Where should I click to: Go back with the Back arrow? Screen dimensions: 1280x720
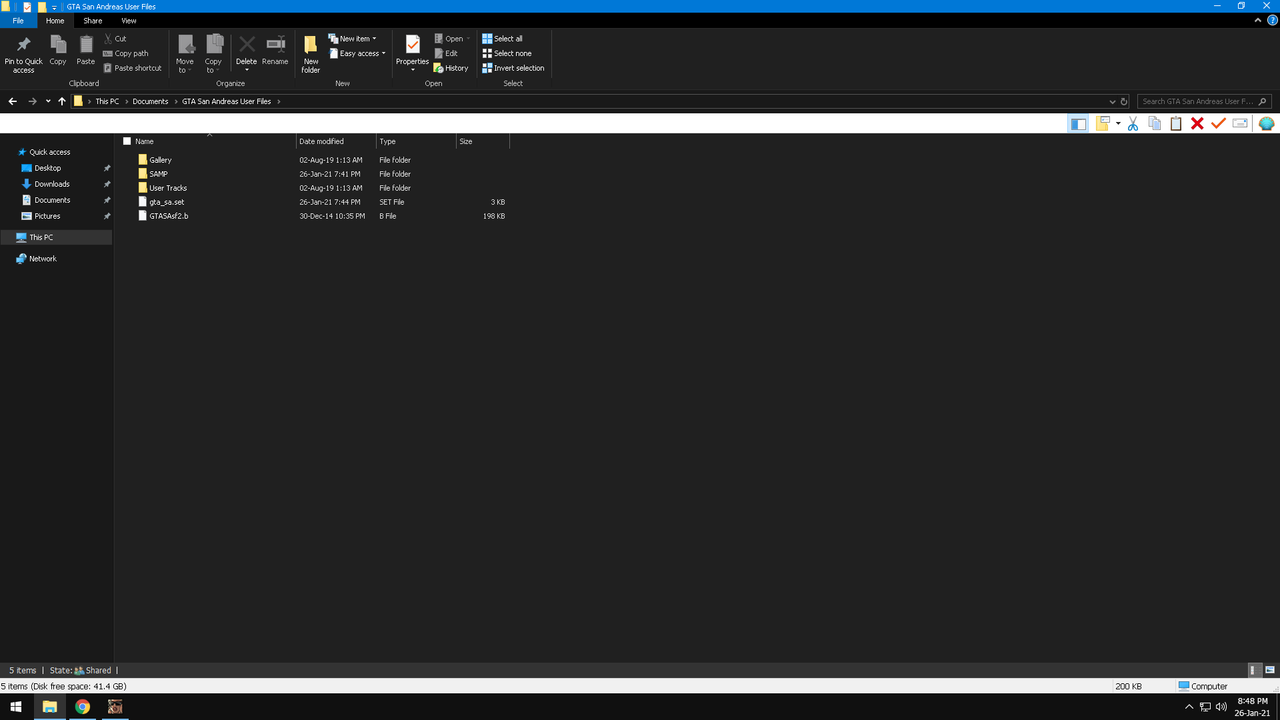point(13,101)
